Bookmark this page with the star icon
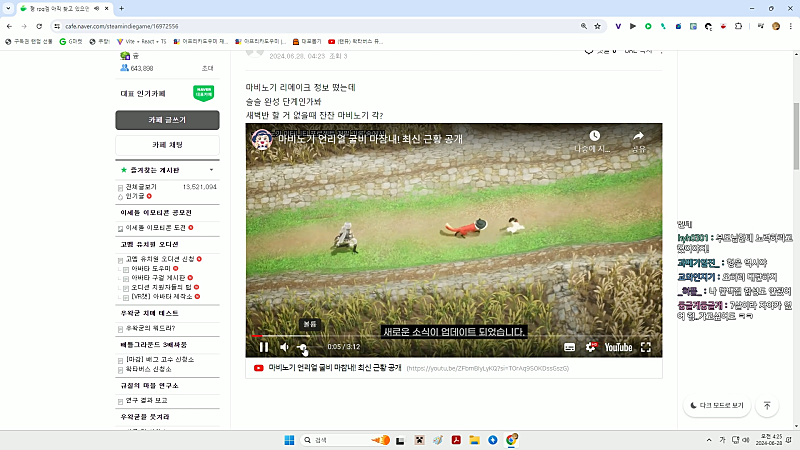The height and width of the screenshot is (450, 800). click(x=597, y=26)
